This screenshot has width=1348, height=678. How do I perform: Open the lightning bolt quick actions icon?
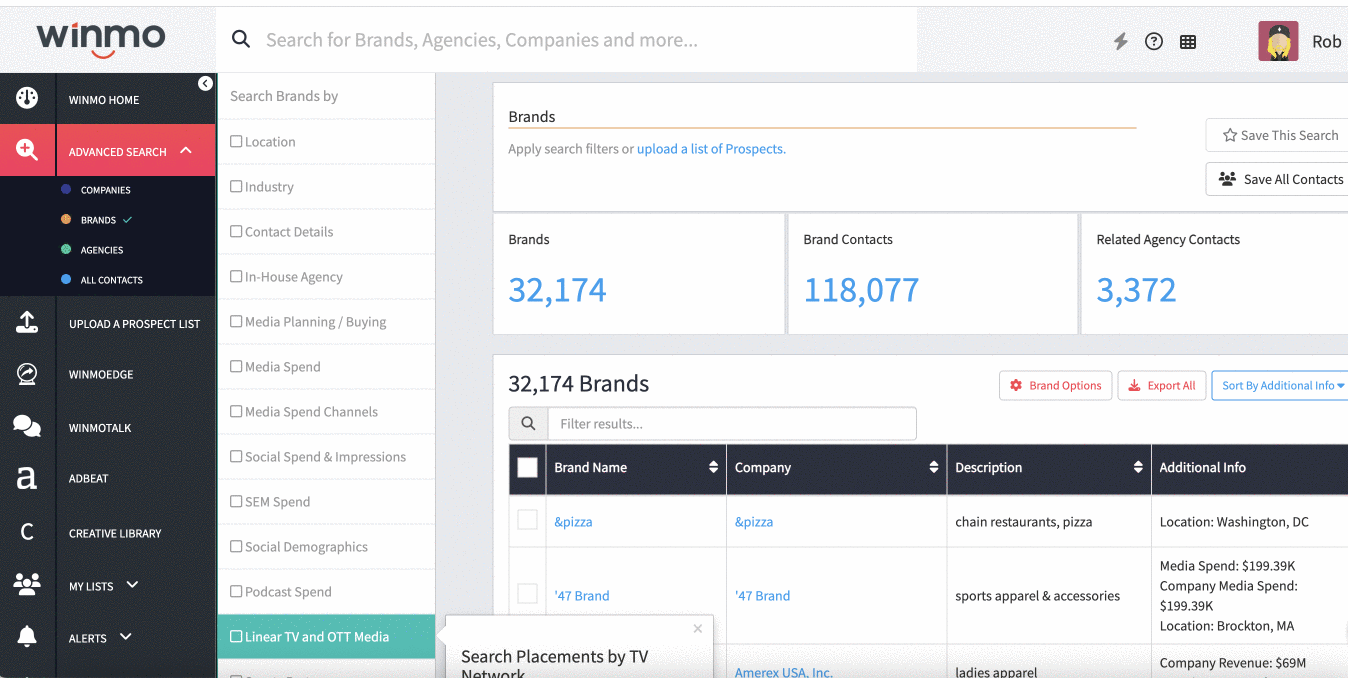click(x=1121, y=41)
